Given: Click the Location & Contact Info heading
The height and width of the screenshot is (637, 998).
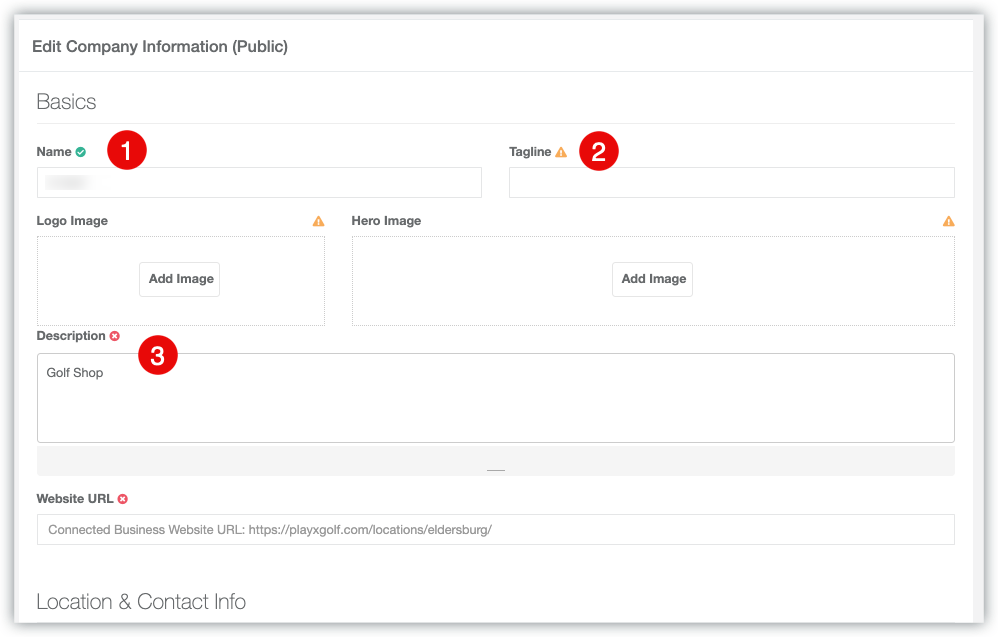Looking at the screenshot, I should pyautogui.click(x=141, y=601).
